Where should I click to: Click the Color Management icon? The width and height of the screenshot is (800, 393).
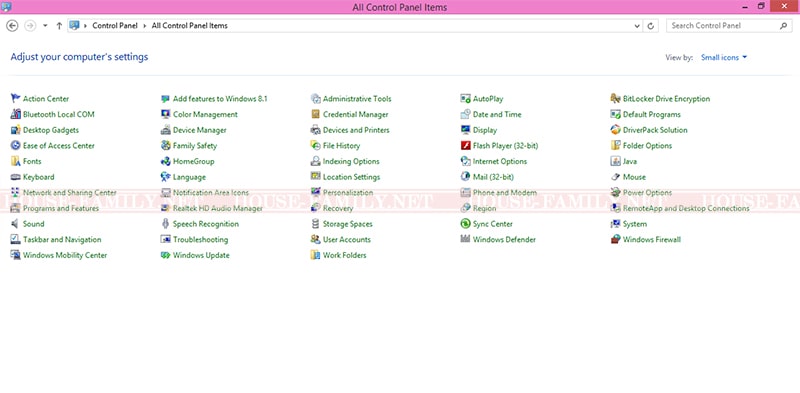click(x=165, y=114)
